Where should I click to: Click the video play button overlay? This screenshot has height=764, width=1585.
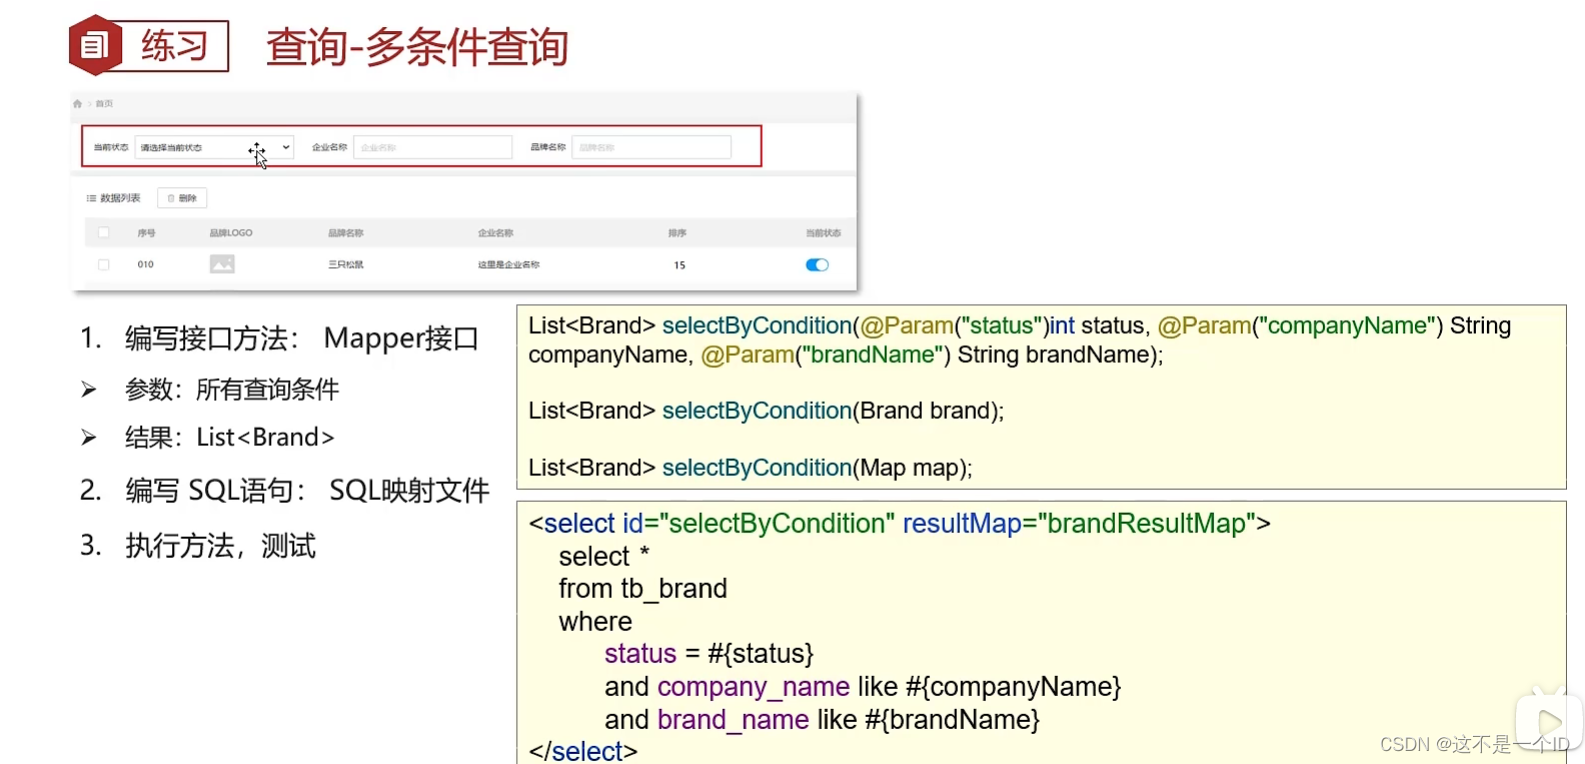pos(1548,722)
